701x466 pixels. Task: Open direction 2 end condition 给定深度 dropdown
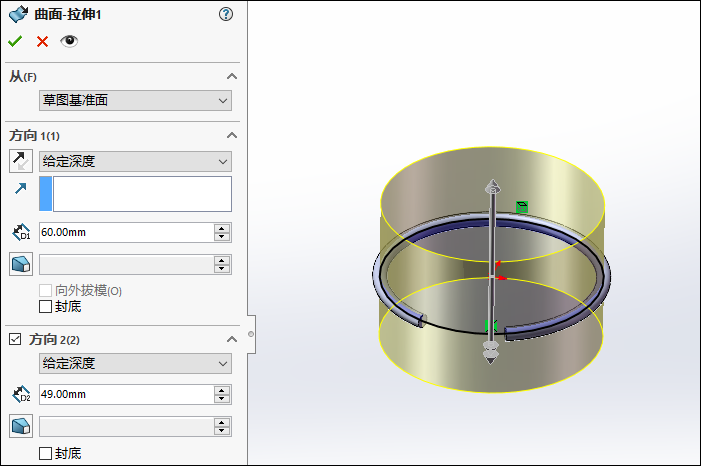135,364
